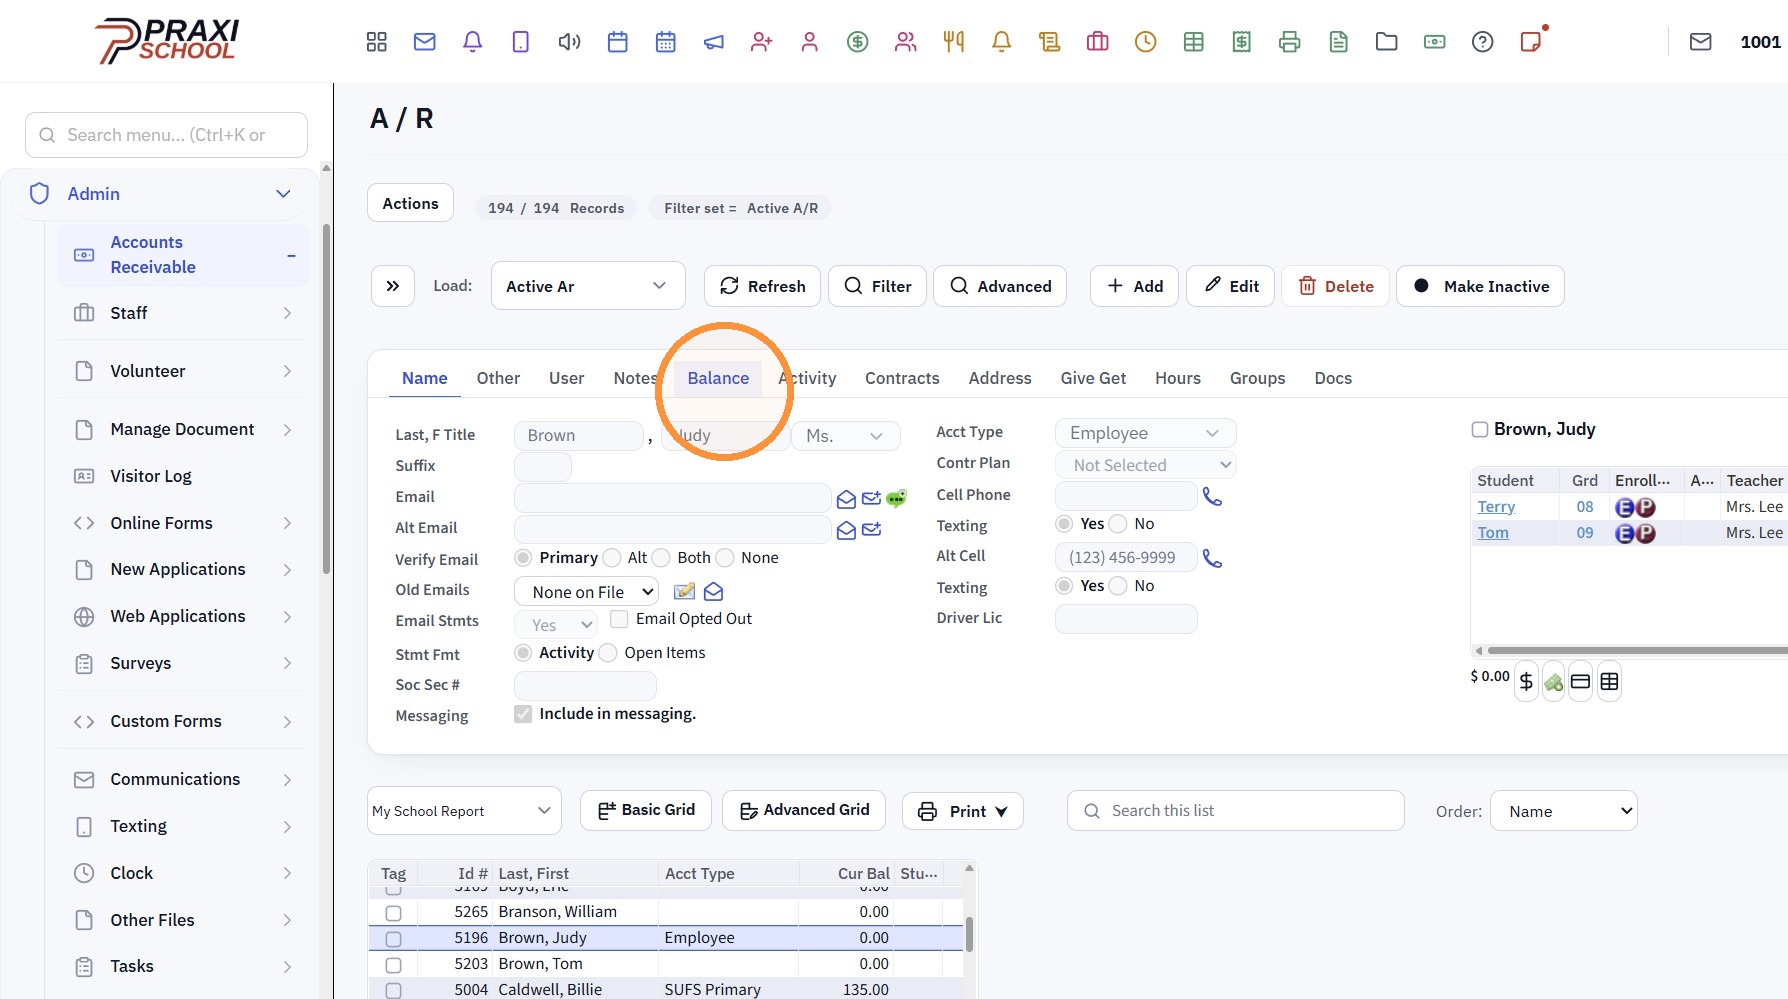Image resolution: width=1788 pixels, height=999 pixels.
Task: Click the send-mail icon beside Alt Email field
Action: (872, 529)
